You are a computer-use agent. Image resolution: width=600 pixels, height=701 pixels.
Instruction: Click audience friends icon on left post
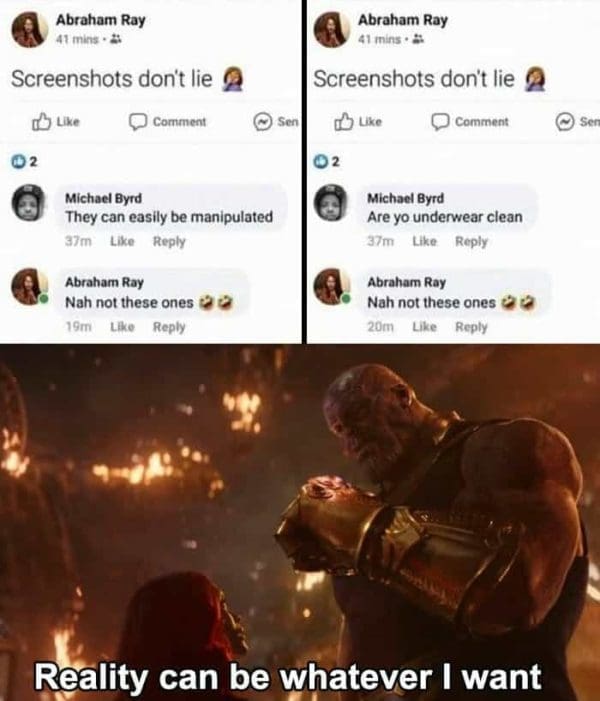point(116,39)
